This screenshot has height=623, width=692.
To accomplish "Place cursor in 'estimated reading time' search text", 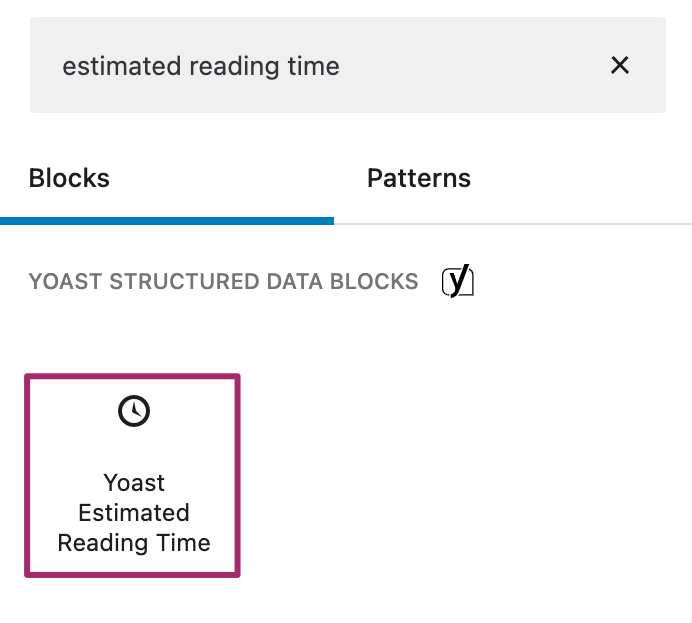I will pos(201,66).
